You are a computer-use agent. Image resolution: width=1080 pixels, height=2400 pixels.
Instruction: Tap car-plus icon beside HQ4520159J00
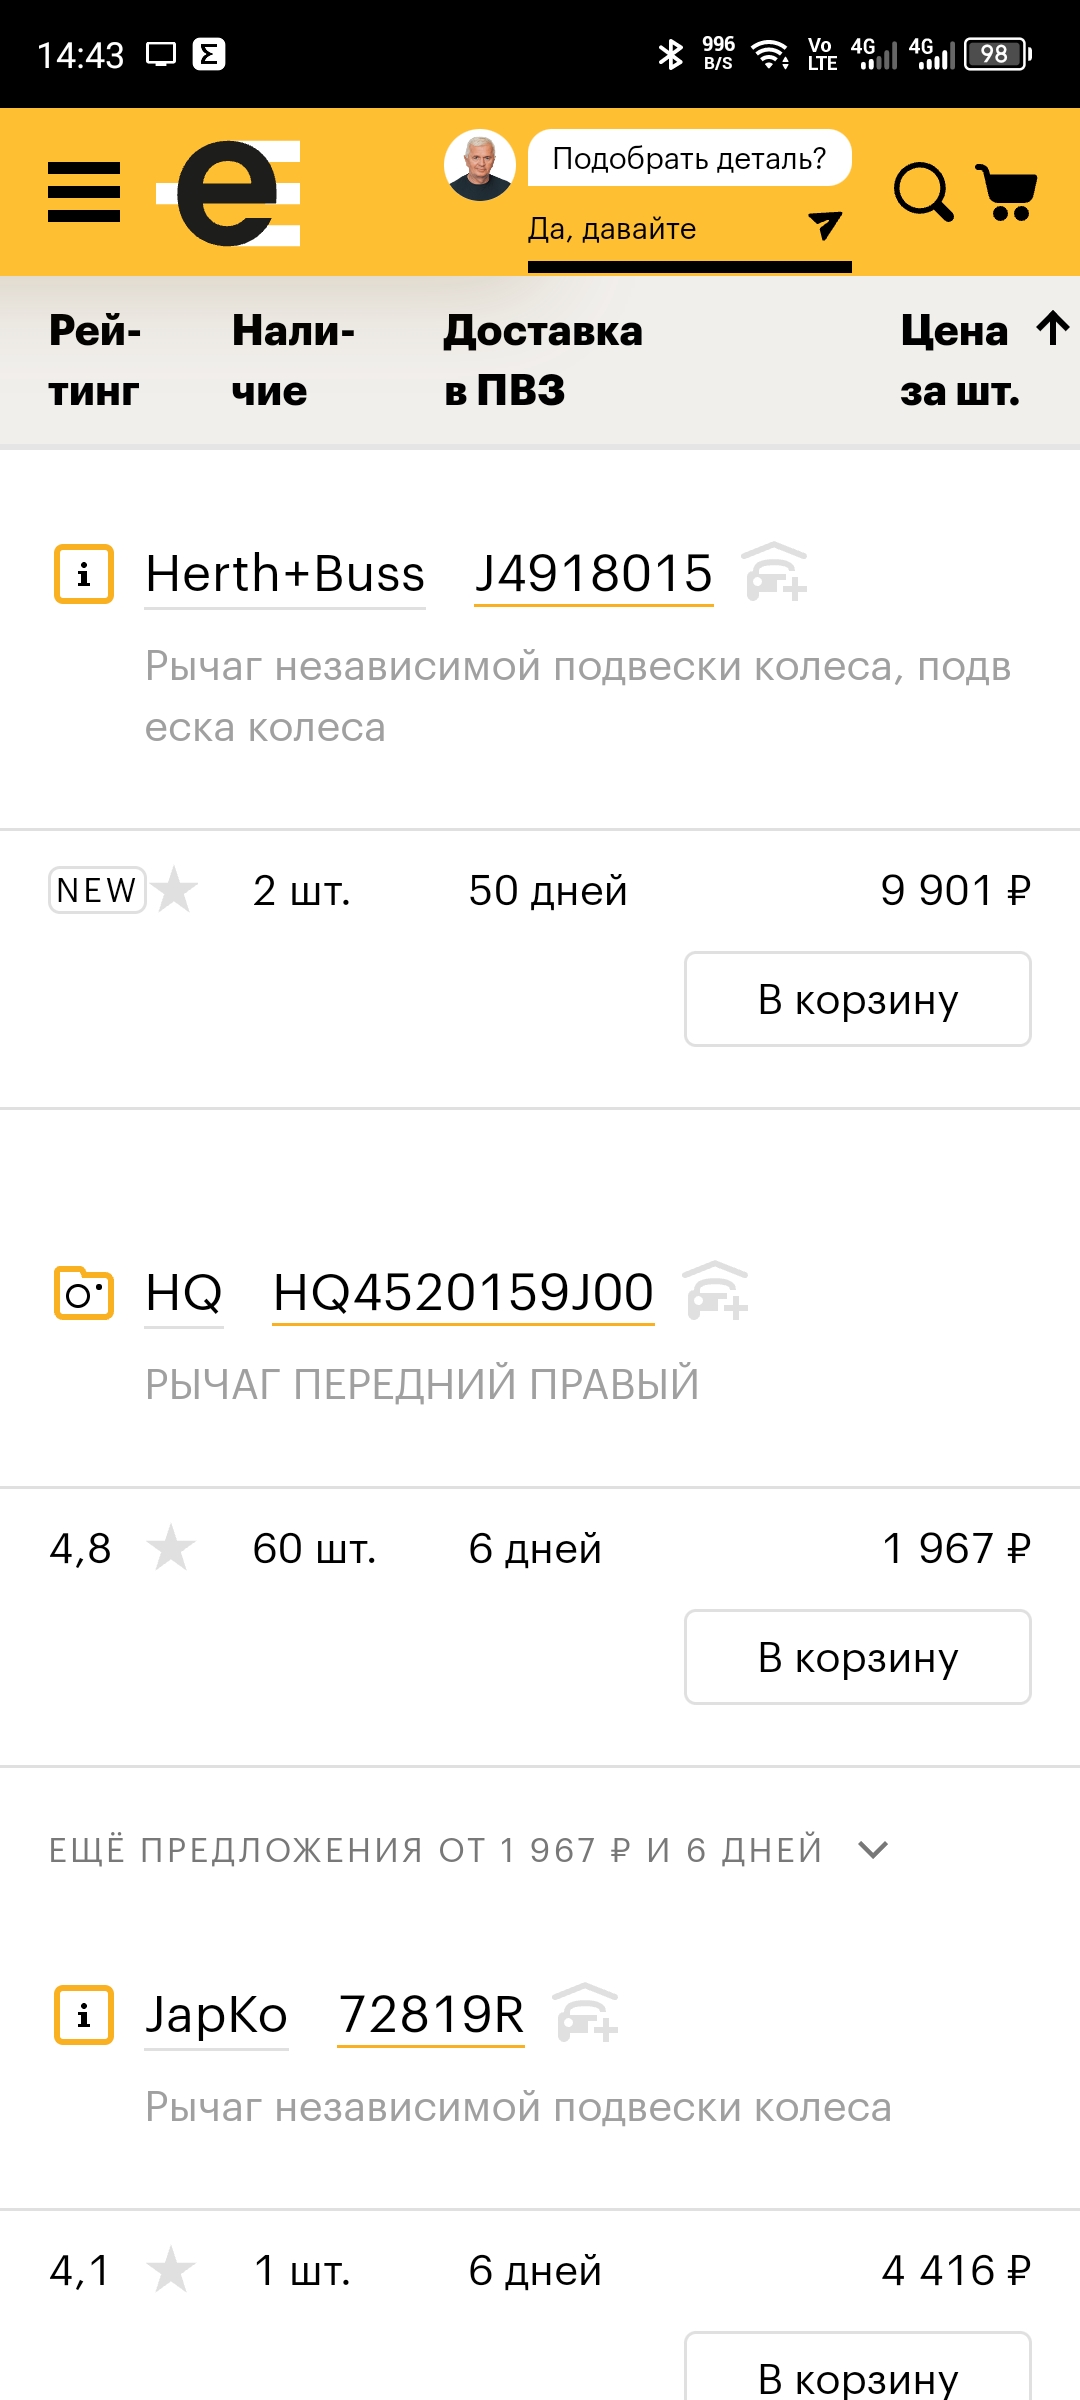pyautogui.click(x=716, y=1291)
